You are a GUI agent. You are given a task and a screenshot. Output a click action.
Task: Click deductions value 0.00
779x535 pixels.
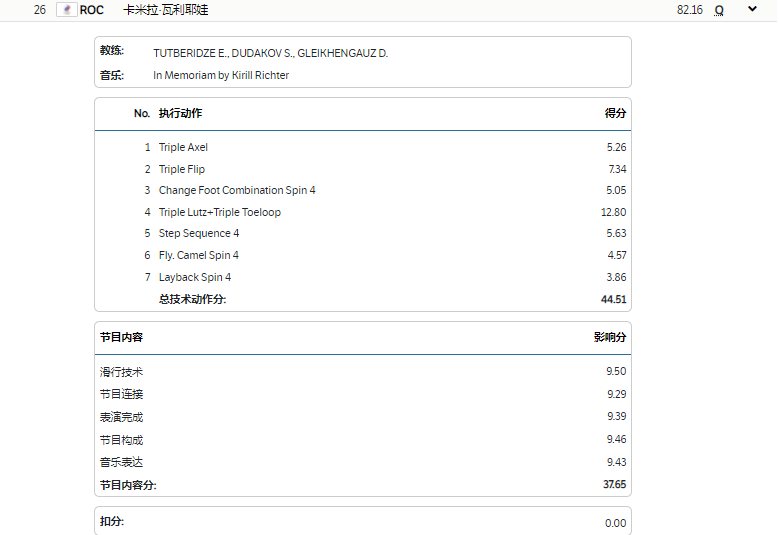616,523
